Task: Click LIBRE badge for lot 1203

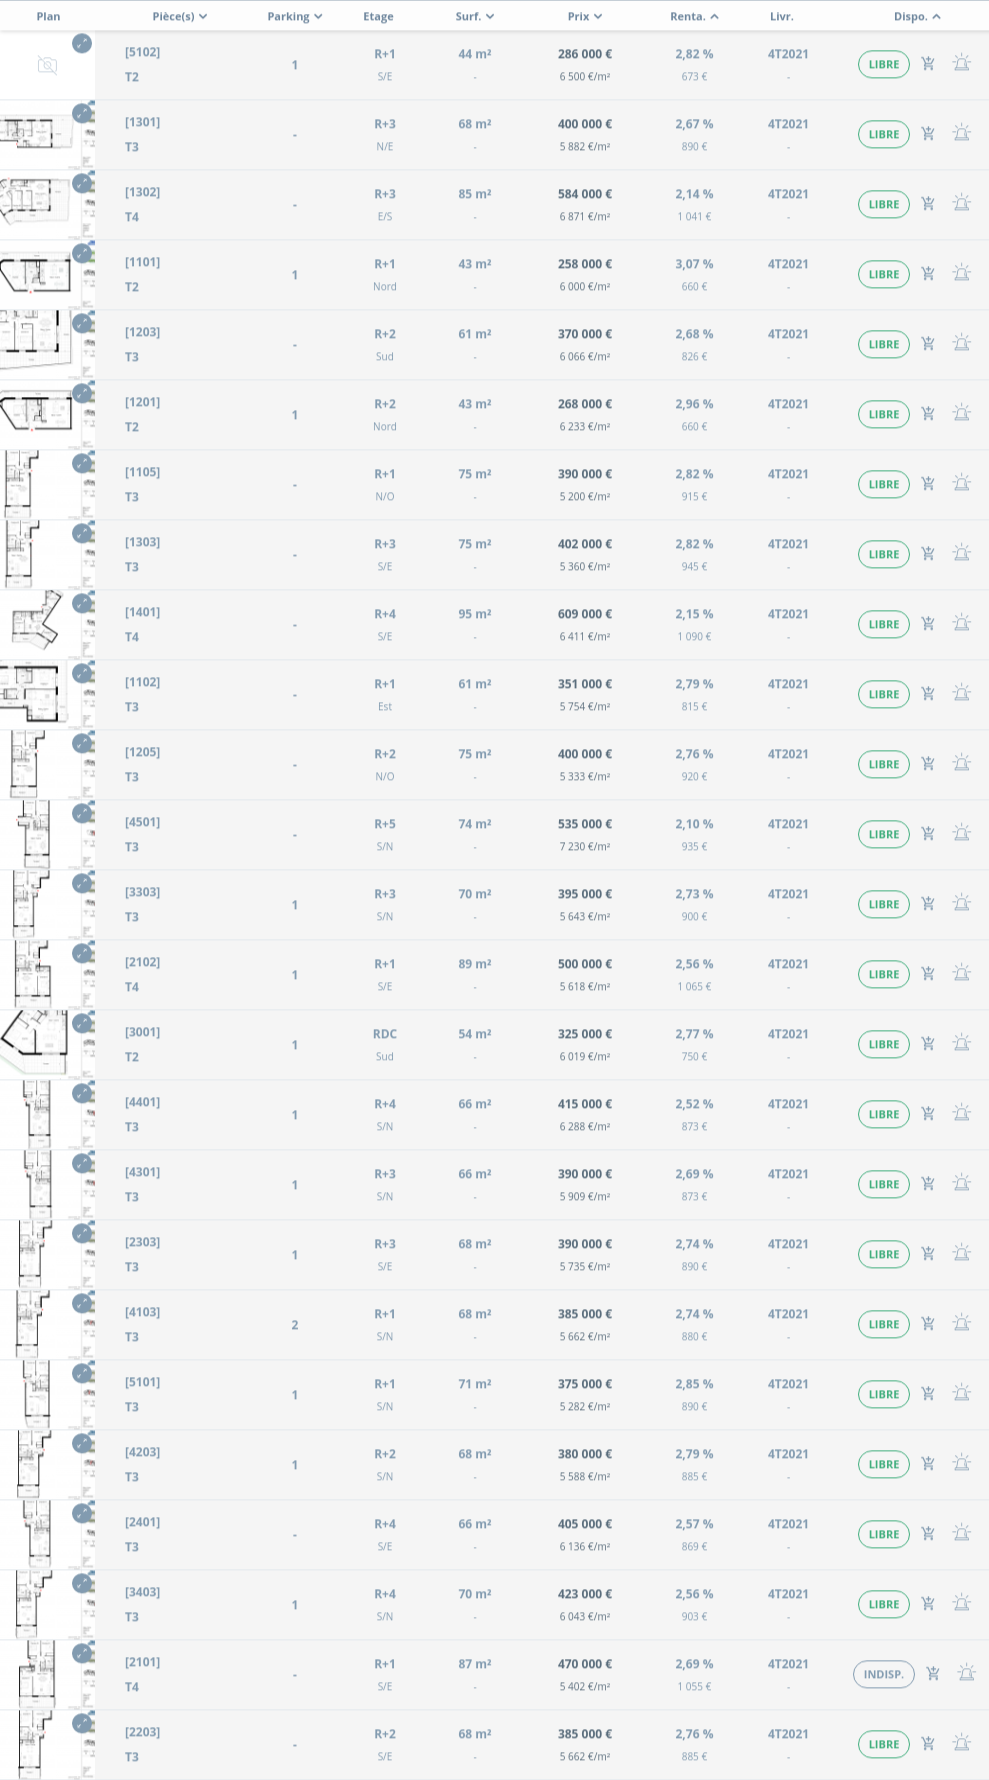Action: 884,344
